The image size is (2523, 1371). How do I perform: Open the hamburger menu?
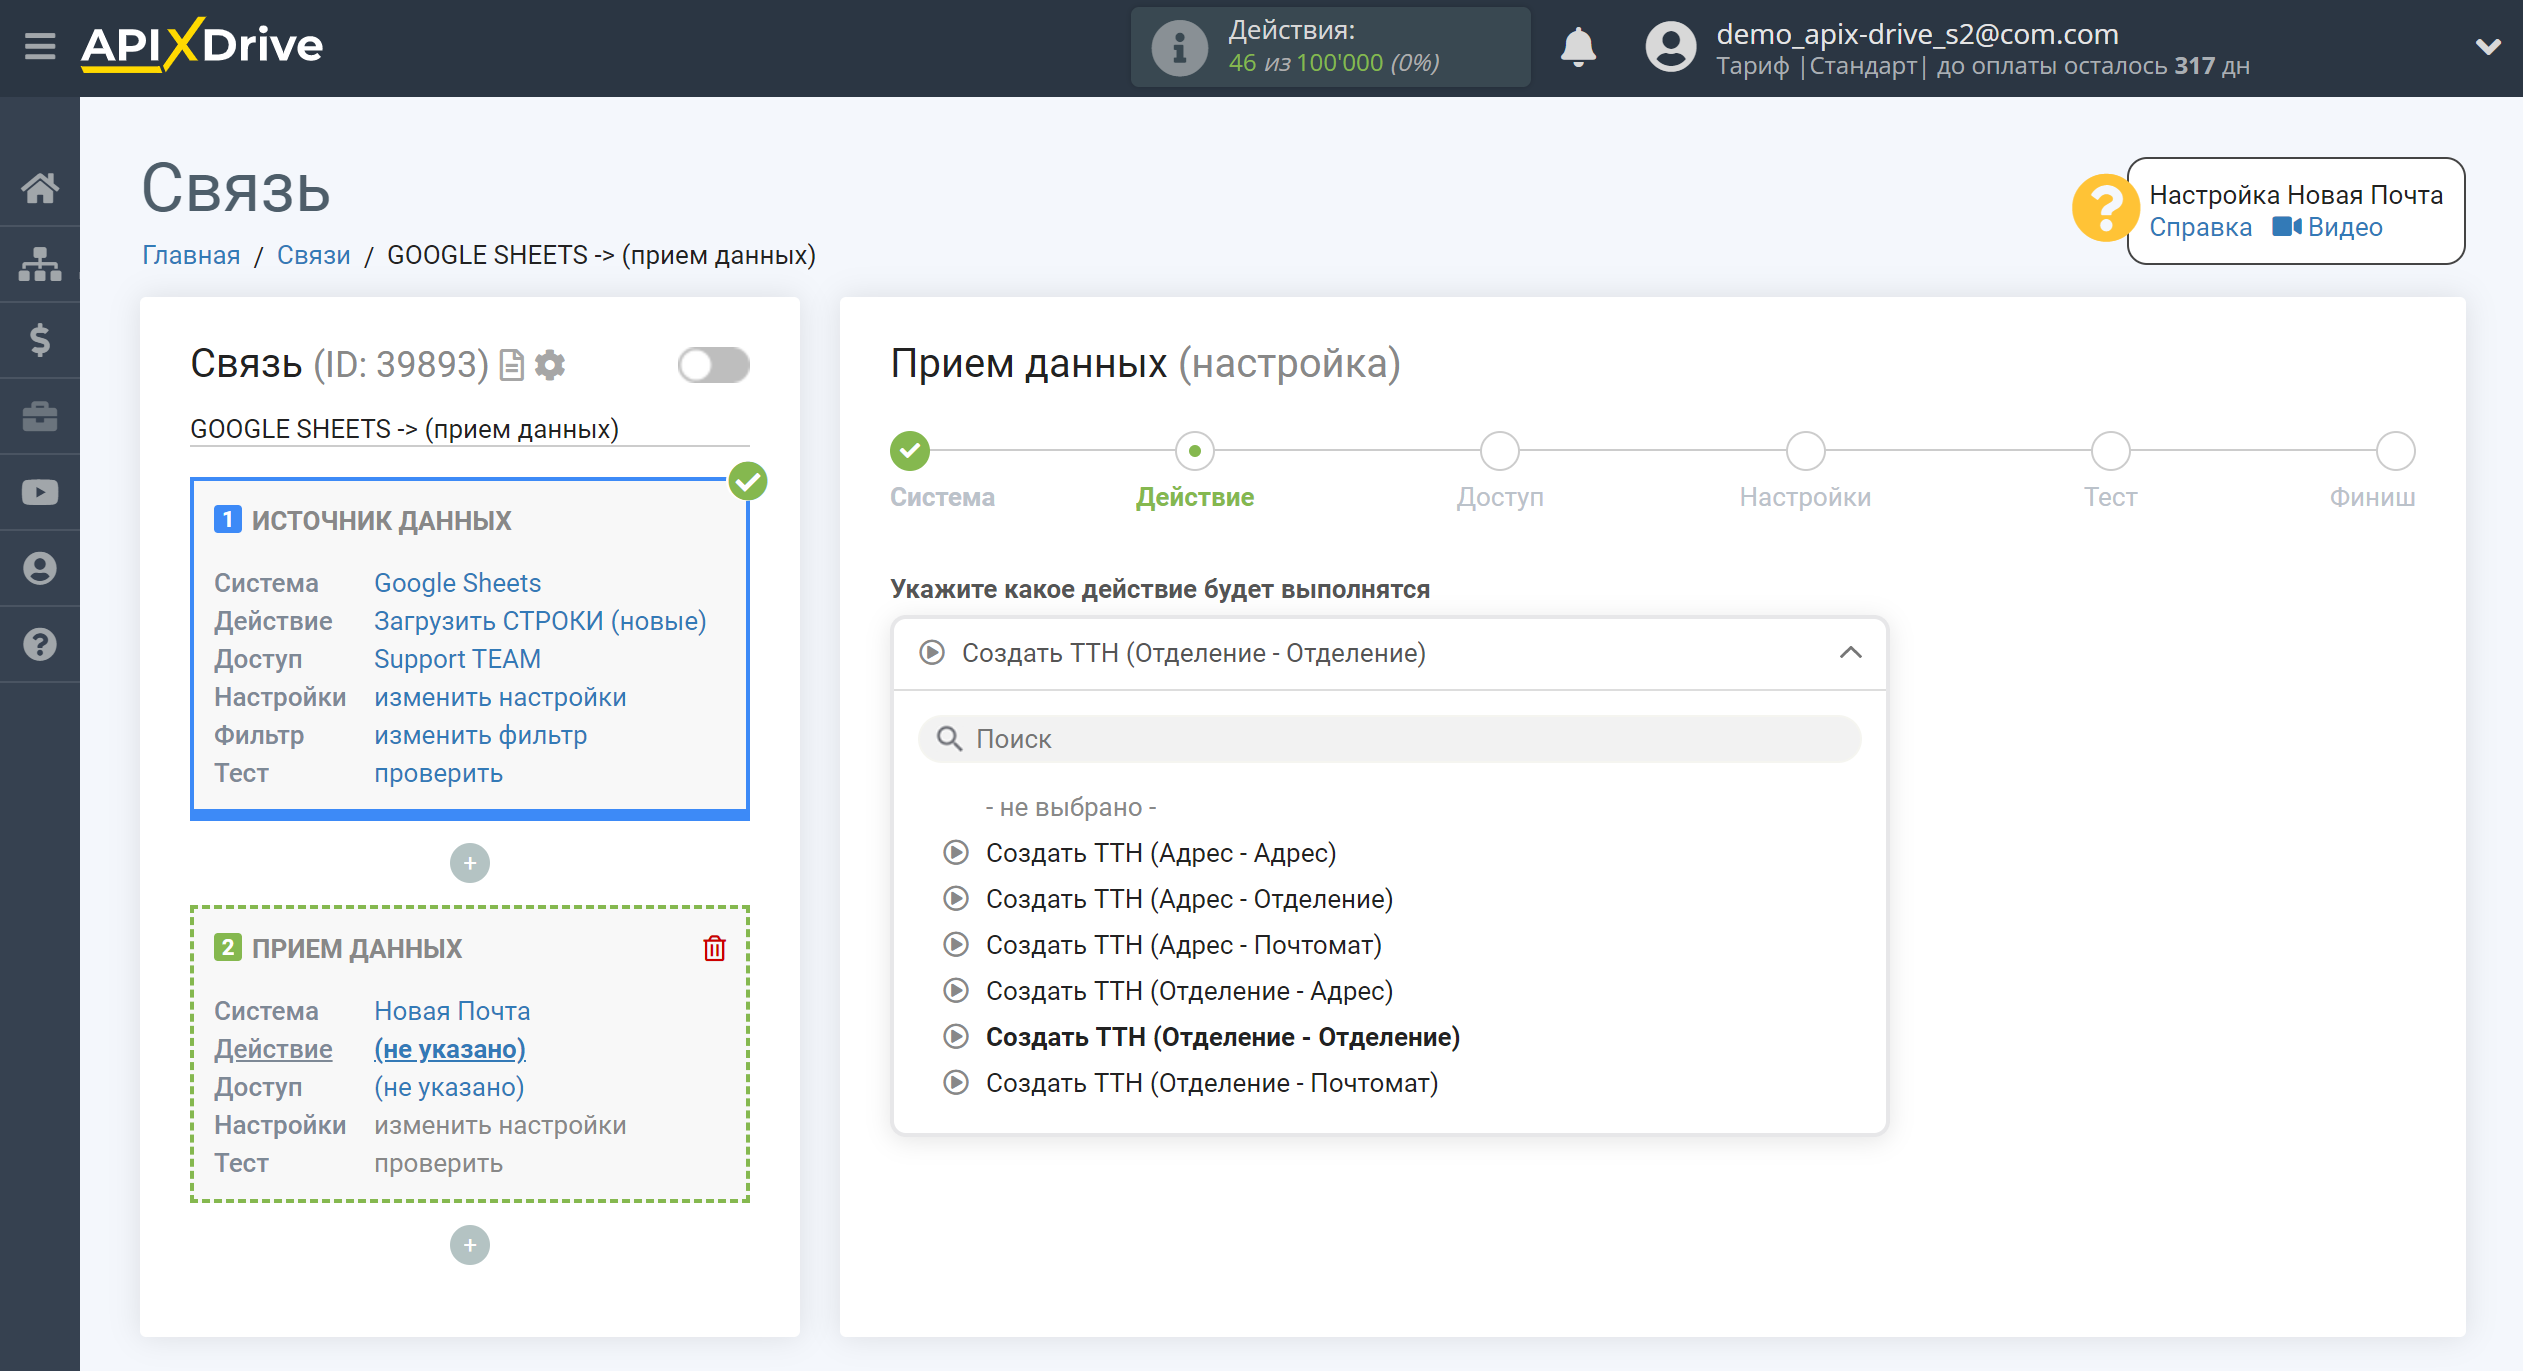pos(40,46)
